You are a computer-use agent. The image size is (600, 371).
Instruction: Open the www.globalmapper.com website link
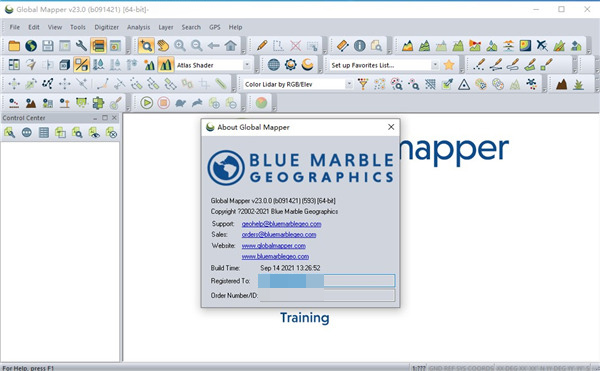[274, 246]
